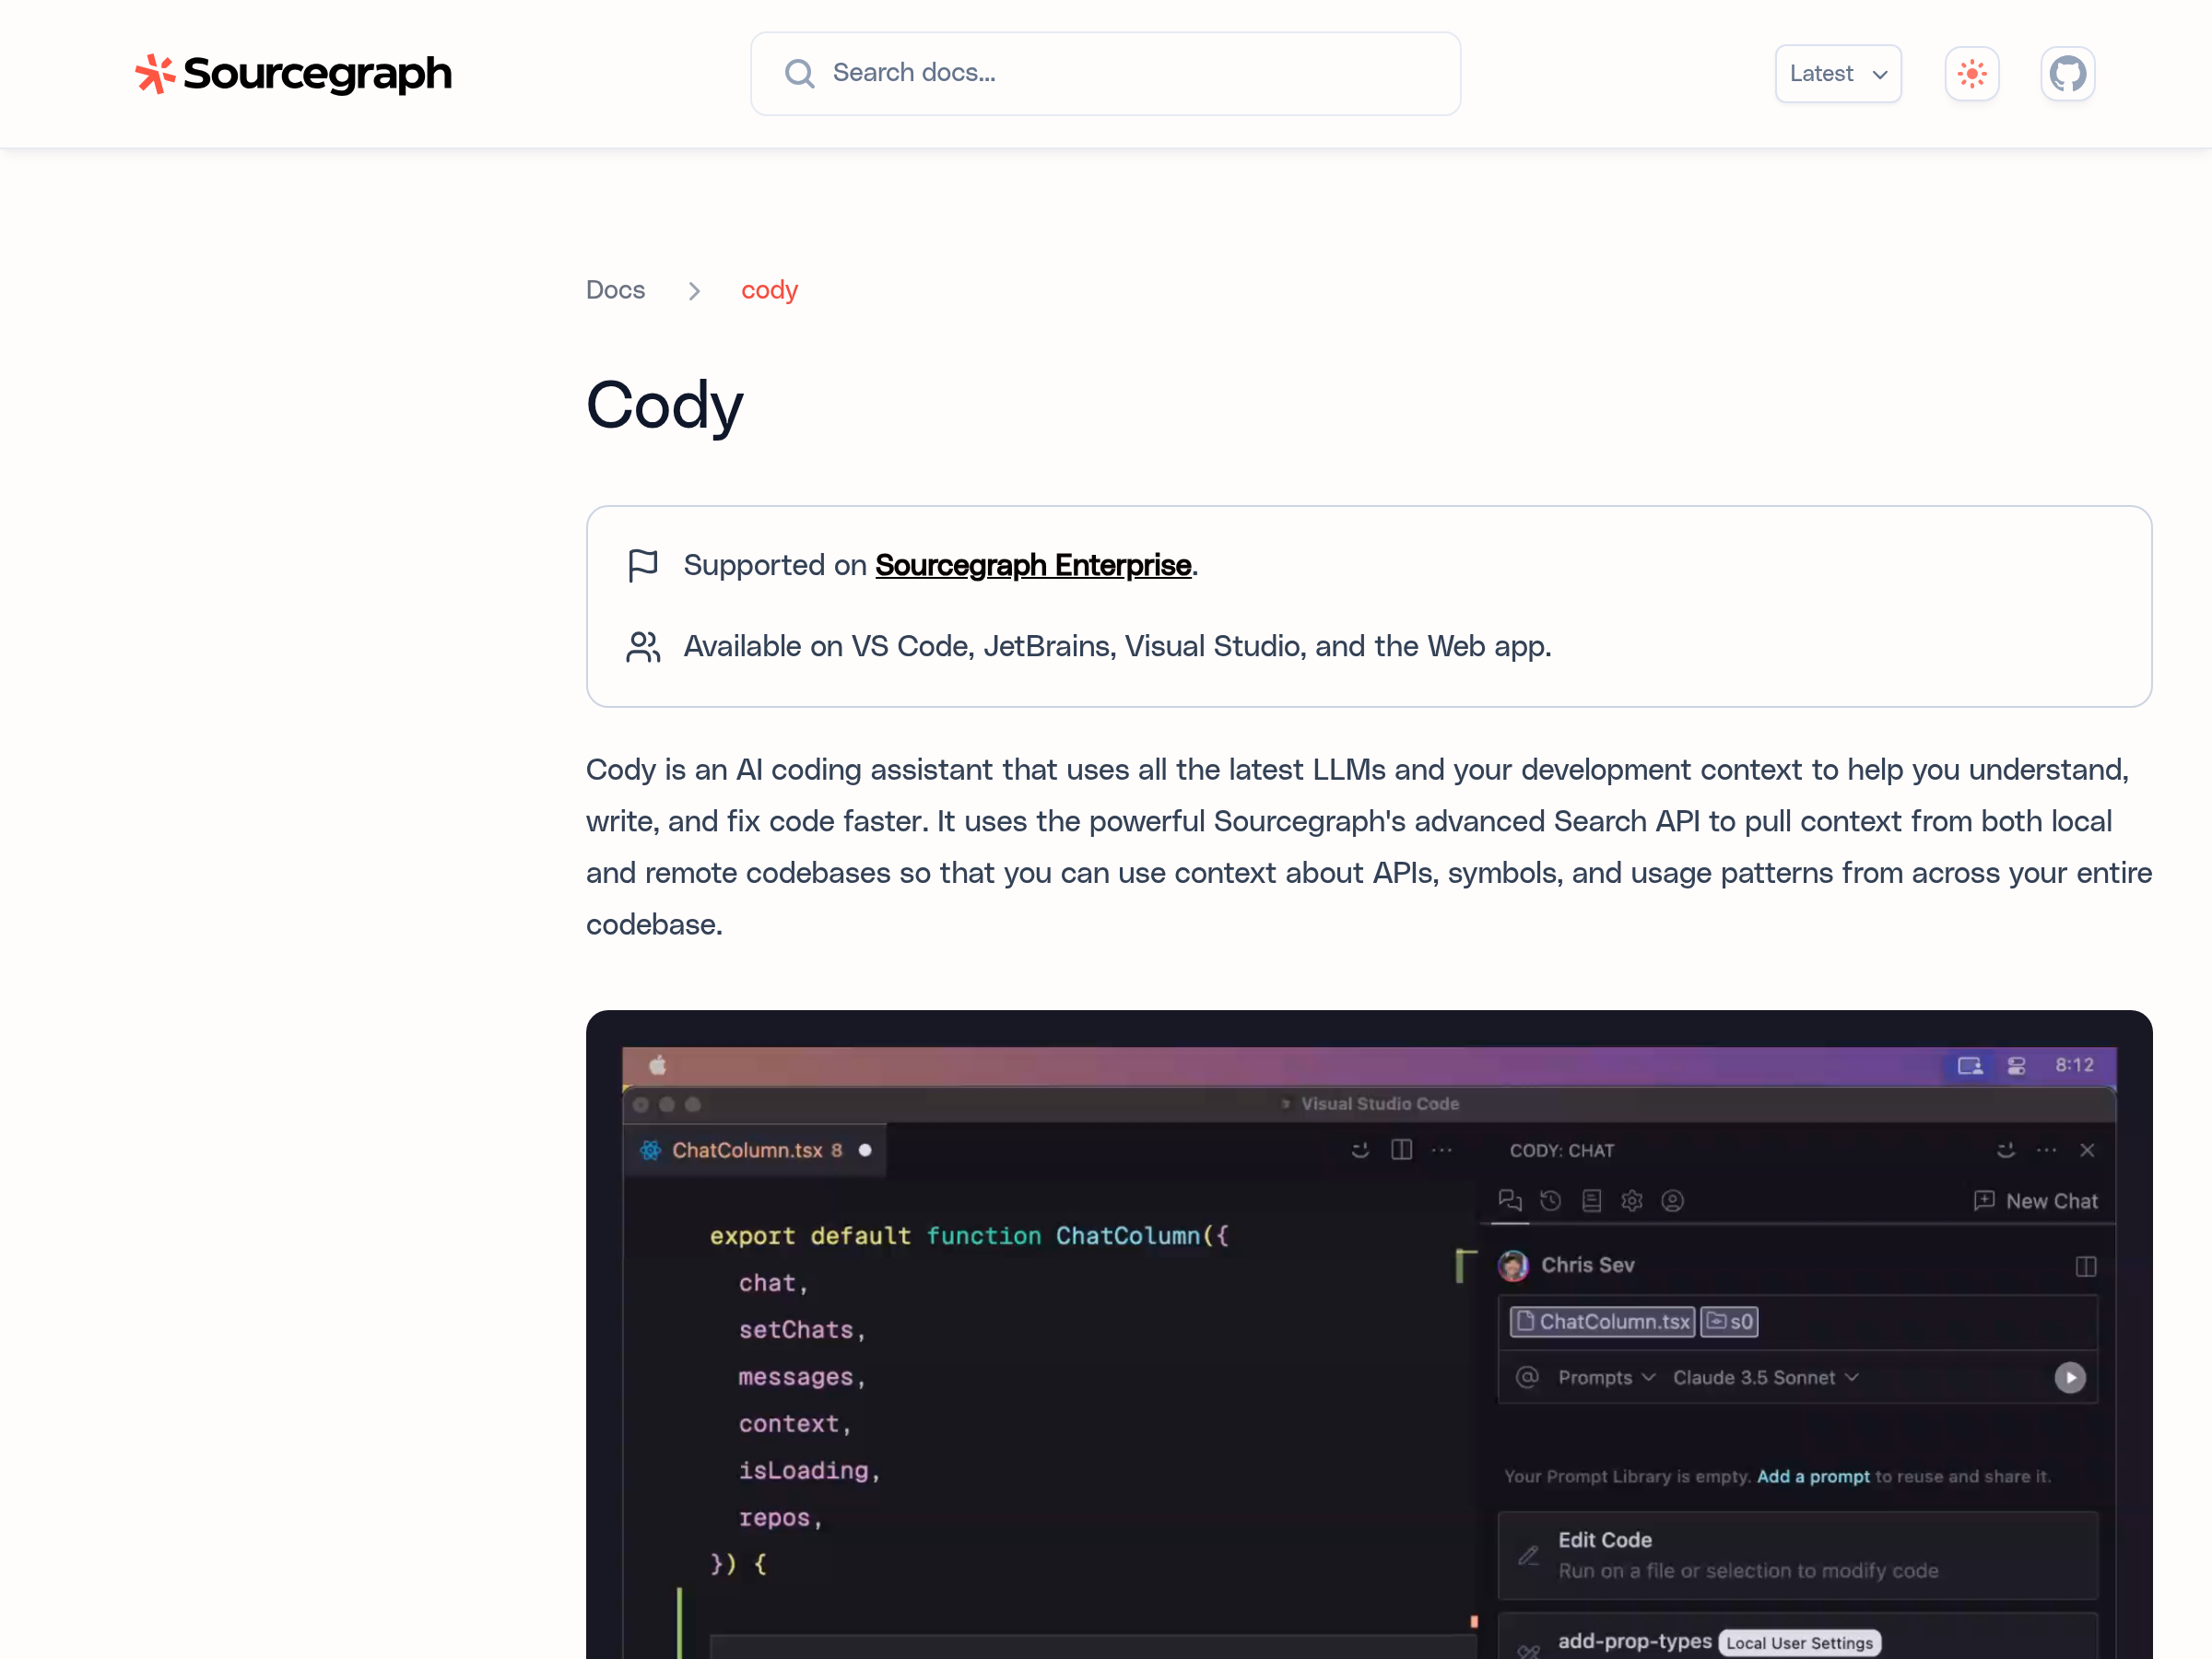Click the cody breadcrumb link
2212x1659 pixels.
(x=769, y=290)
